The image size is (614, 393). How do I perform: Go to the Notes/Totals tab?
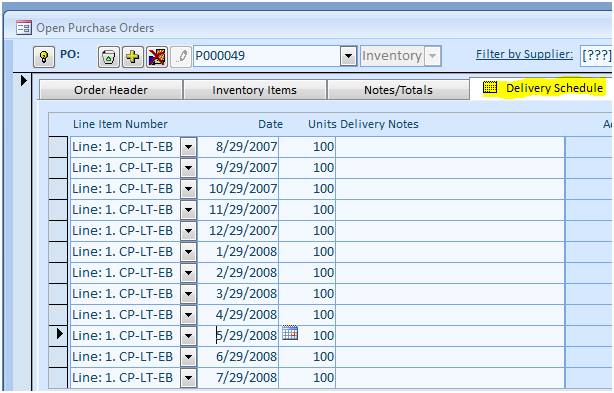(x=398, y=90)
